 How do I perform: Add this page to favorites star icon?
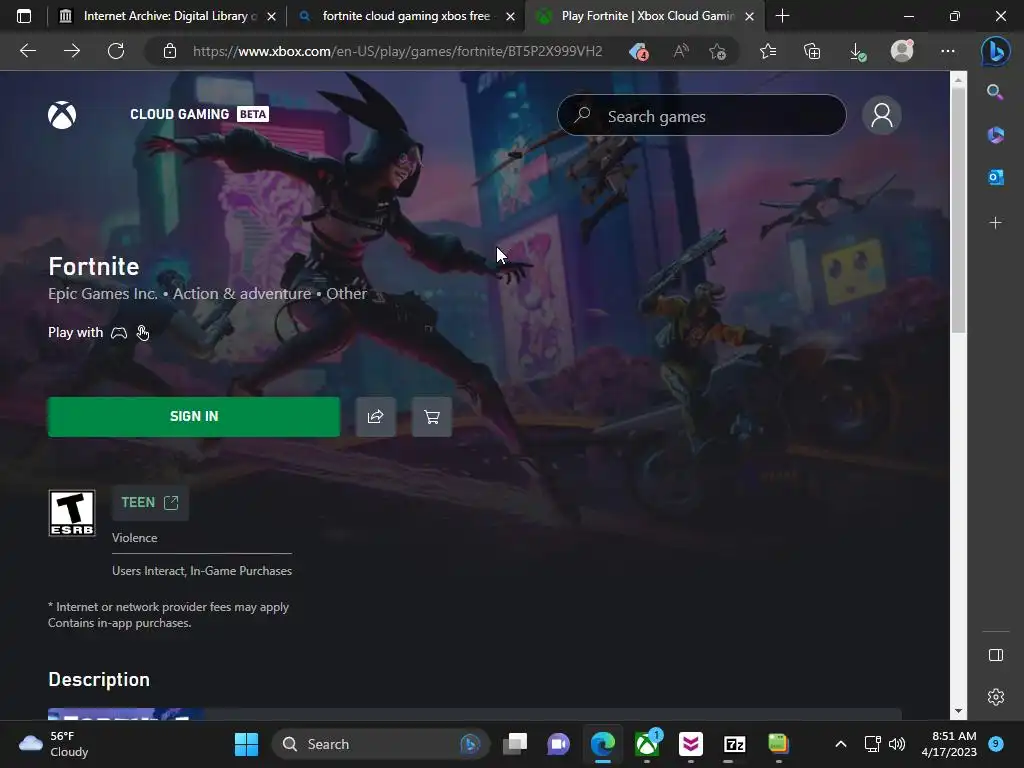pos(717,51)
